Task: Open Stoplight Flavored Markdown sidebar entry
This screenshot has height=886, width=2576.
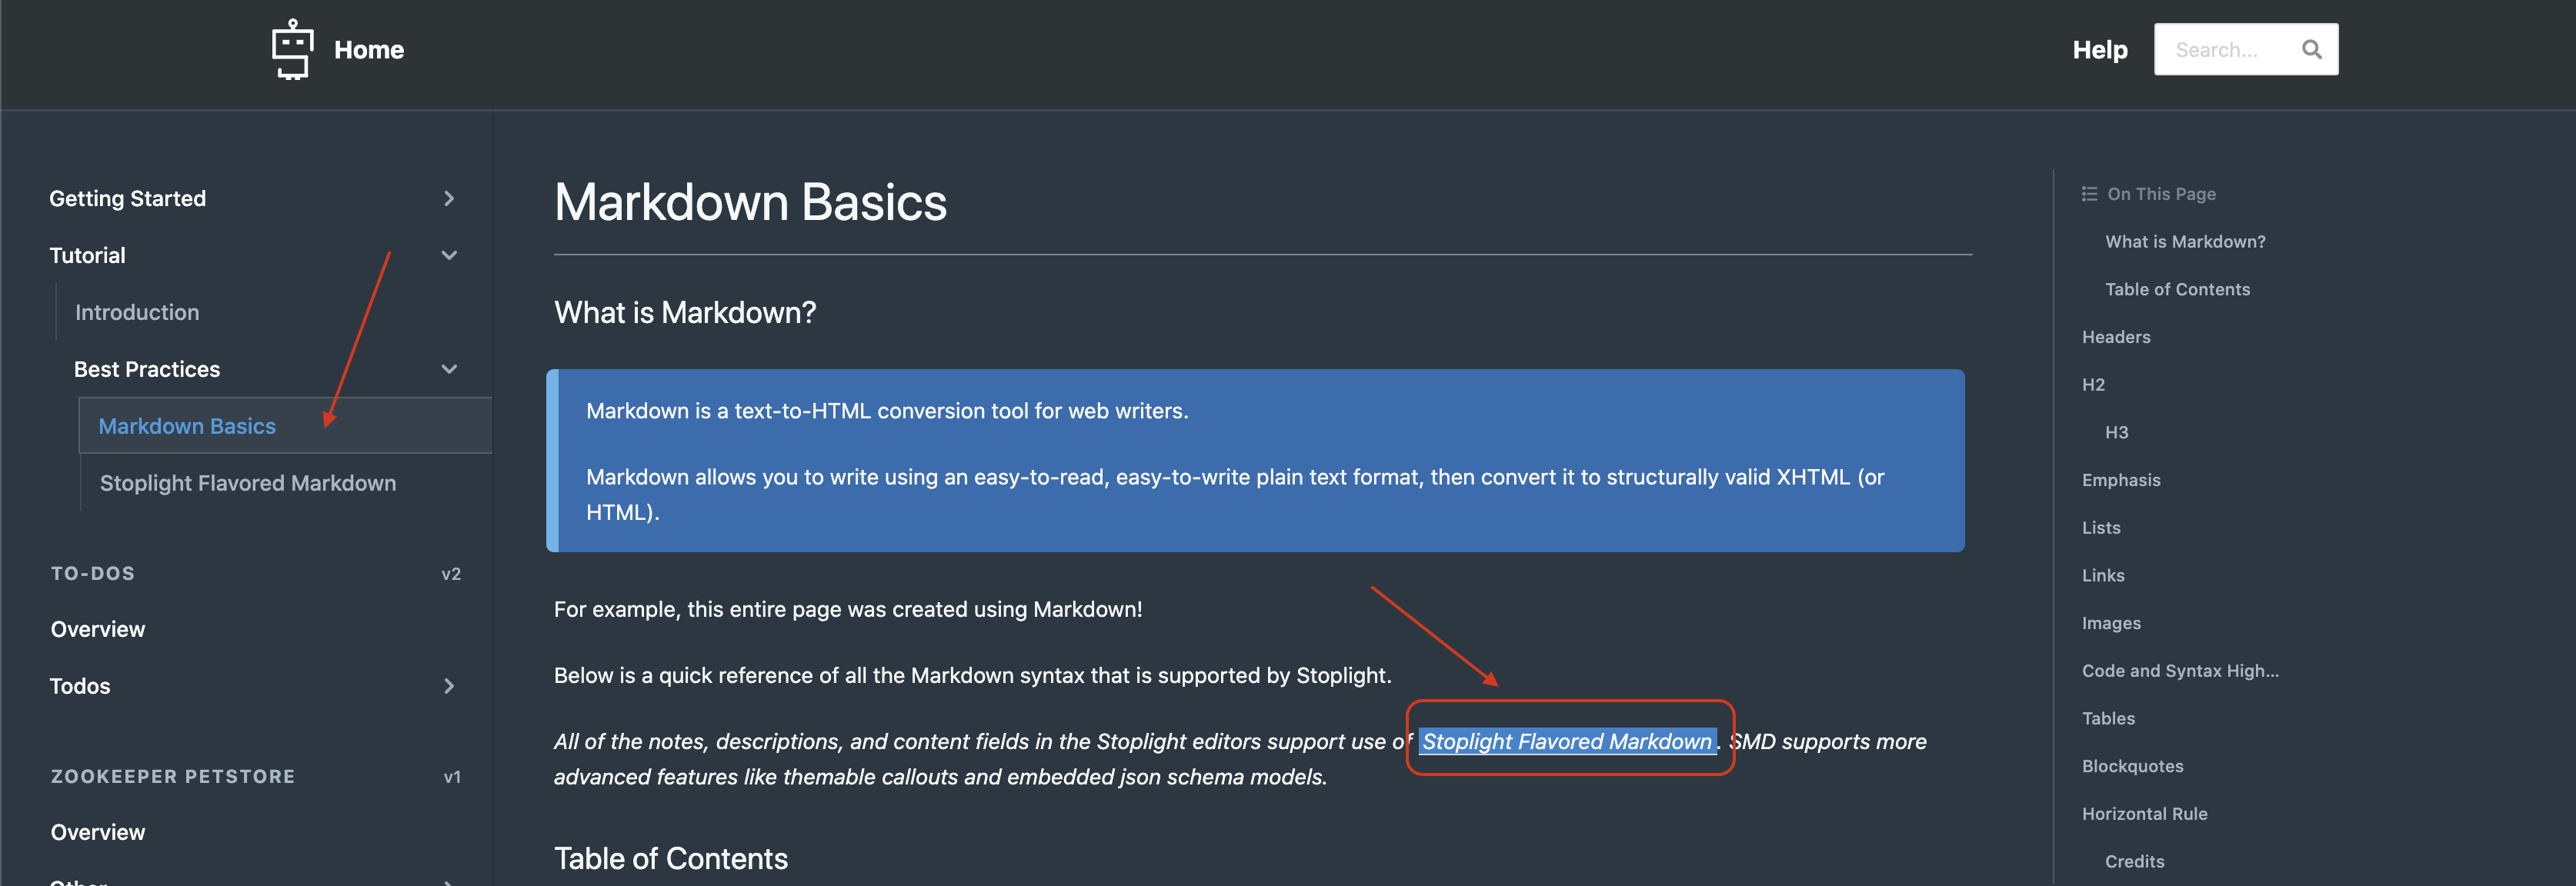Action: (247, 482)
